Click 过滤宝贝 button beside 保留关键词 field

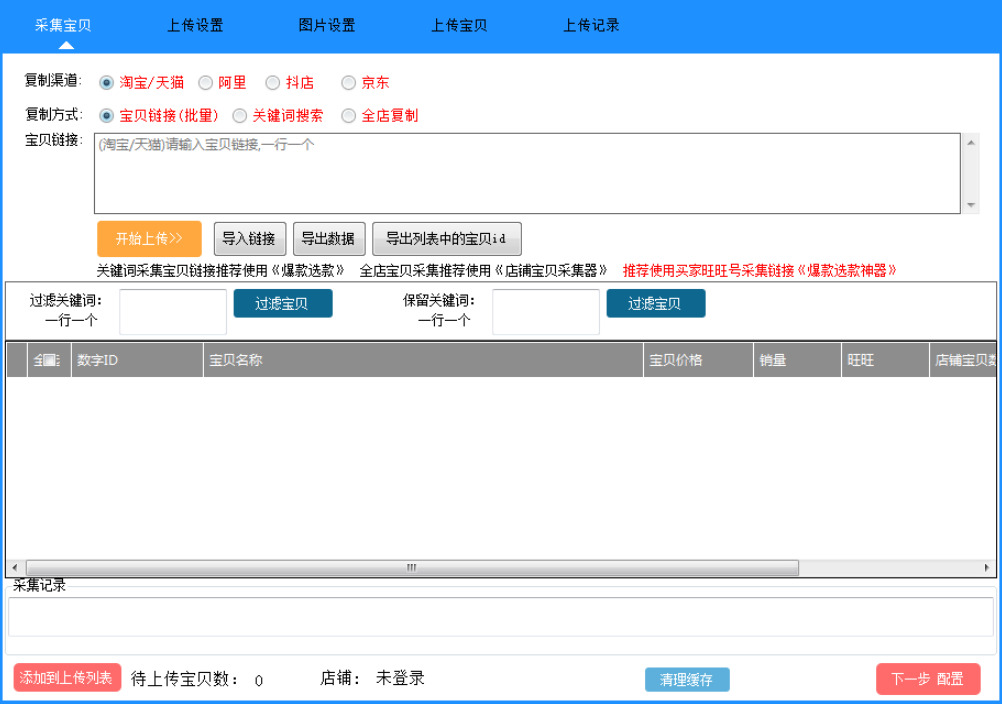click(655, 304)
